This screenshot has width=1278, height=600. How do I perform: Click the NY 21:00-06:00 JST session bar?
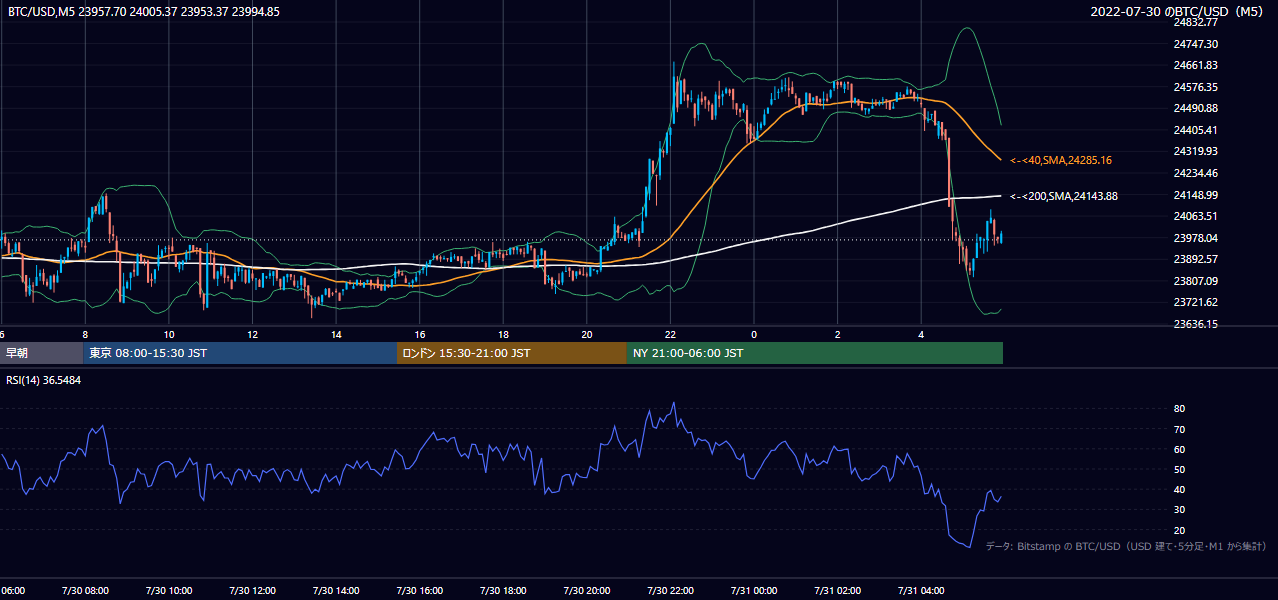(x=815, y=353)
